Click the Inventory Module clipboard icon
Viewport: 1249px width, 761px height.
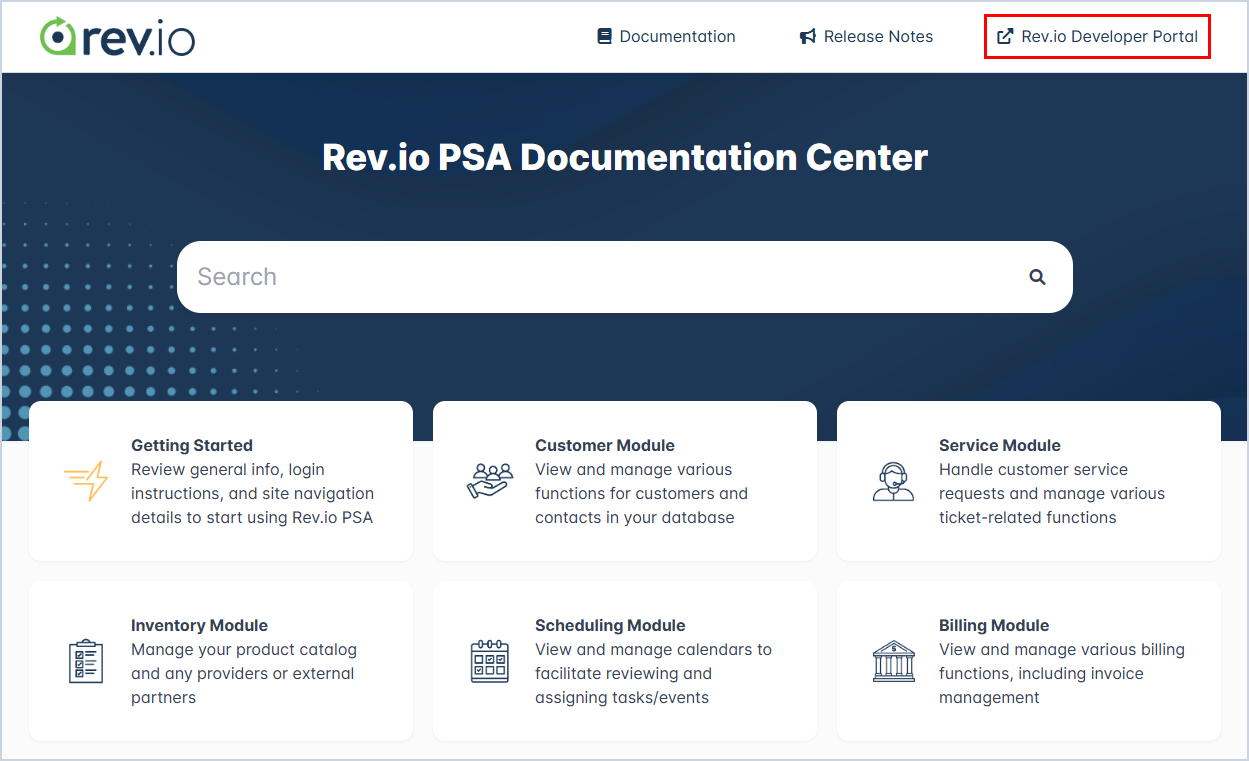[86, 661]
